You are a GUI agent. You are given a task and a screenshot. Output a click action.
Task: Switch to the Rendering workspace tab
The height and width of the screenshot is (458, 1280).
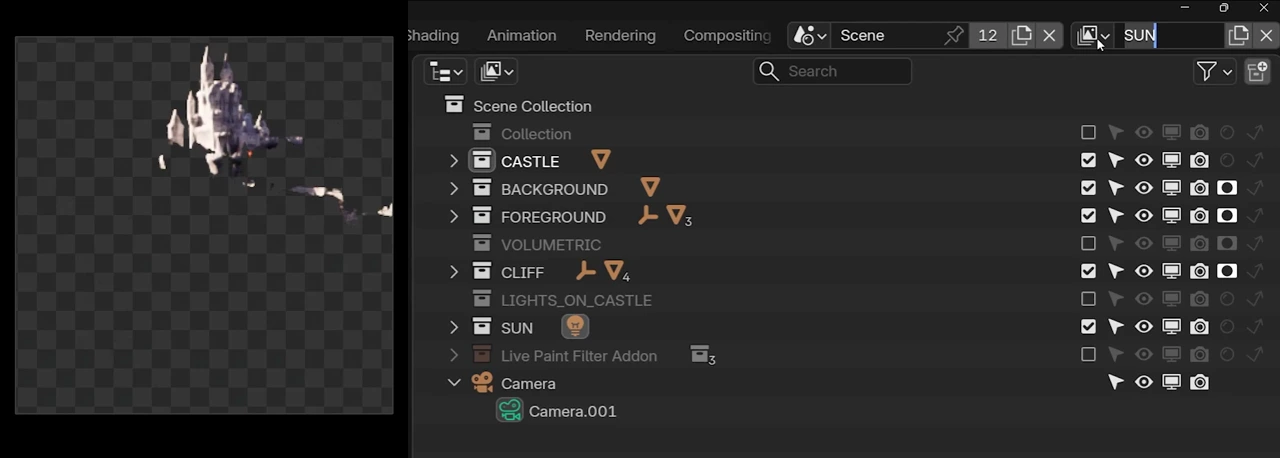[x=620, y=35]
